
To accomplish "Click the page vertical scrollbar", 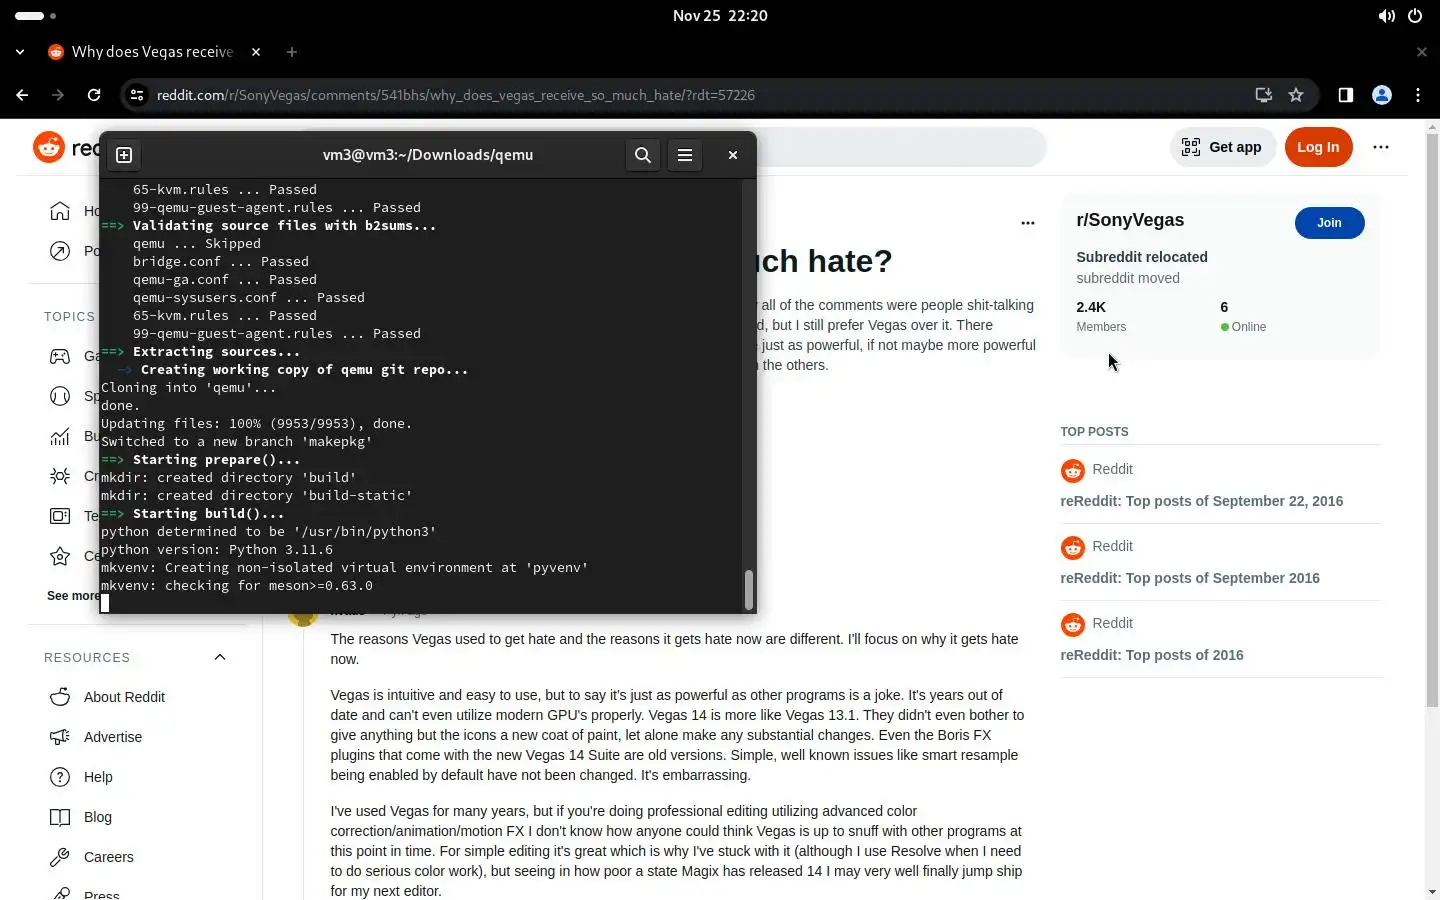I will (1432, 422).
